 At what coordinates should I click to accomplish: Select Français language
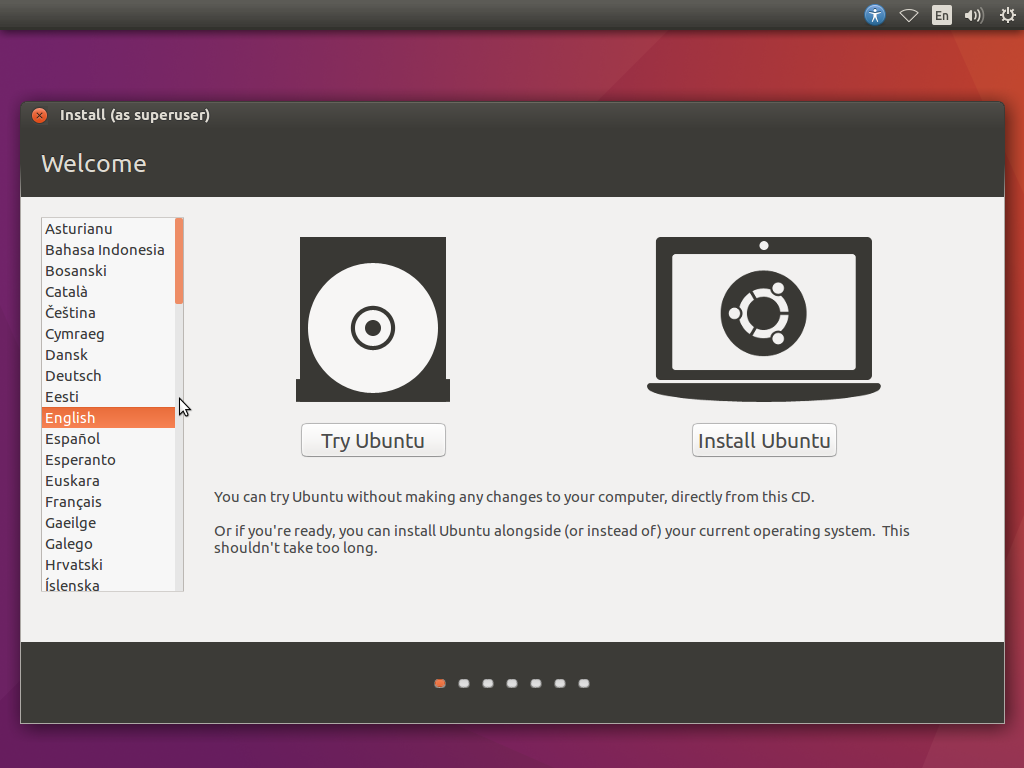pos(108,502)
